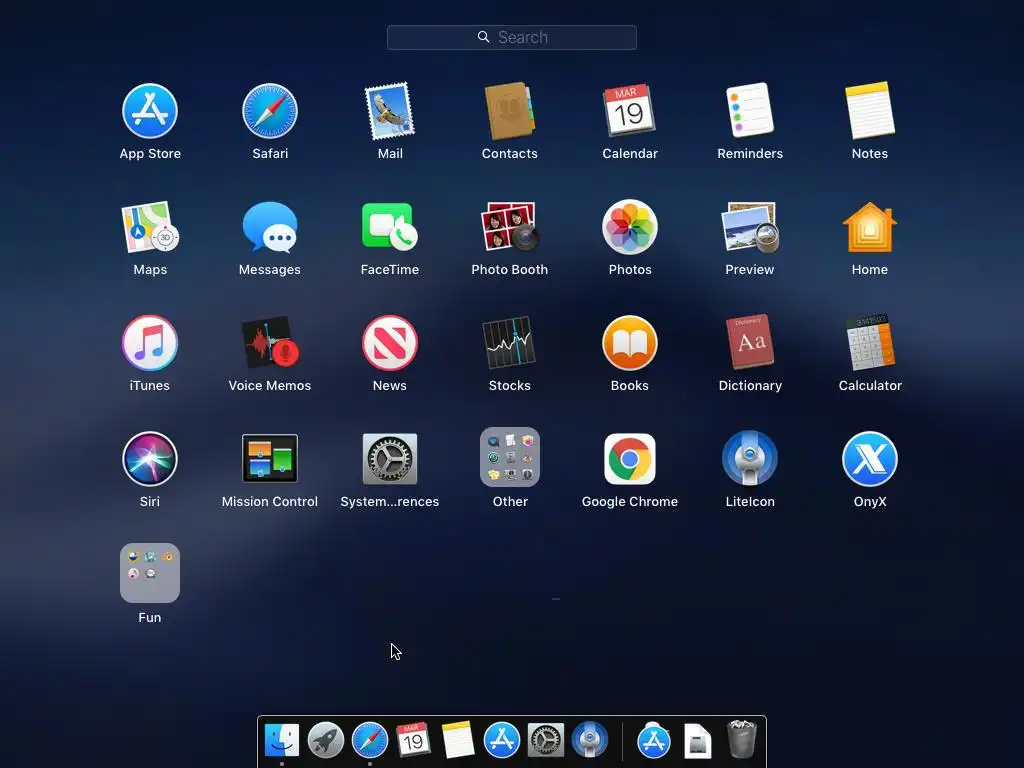The image size is (1024, 768).
Task: Launch Safari from the Launchpad grid
Action: click(270, 111)
